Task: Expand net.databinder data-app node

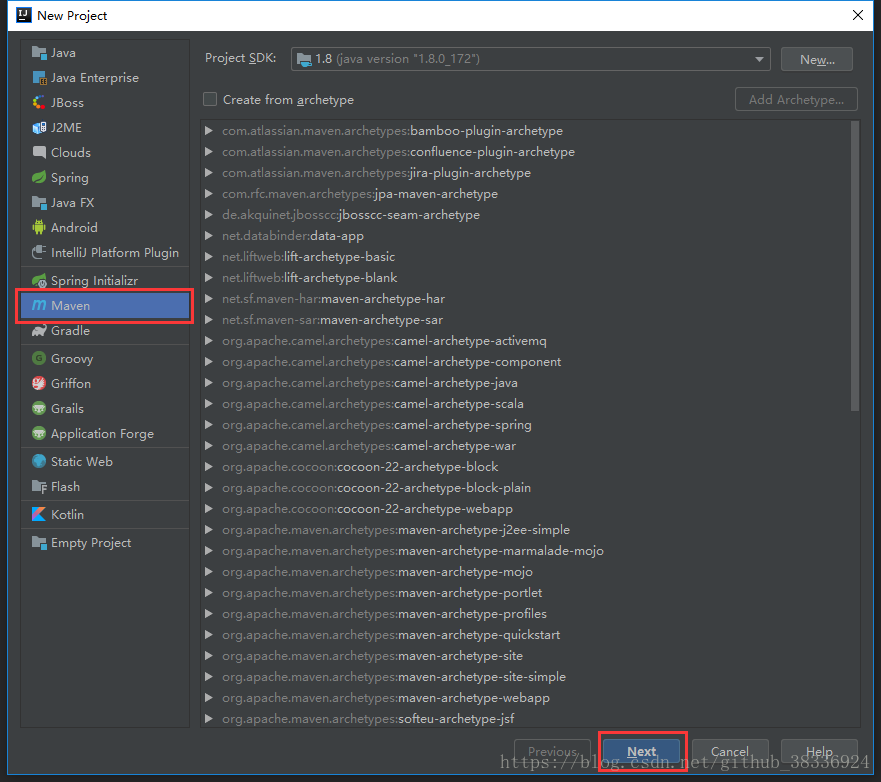Action: coord(208,235)
